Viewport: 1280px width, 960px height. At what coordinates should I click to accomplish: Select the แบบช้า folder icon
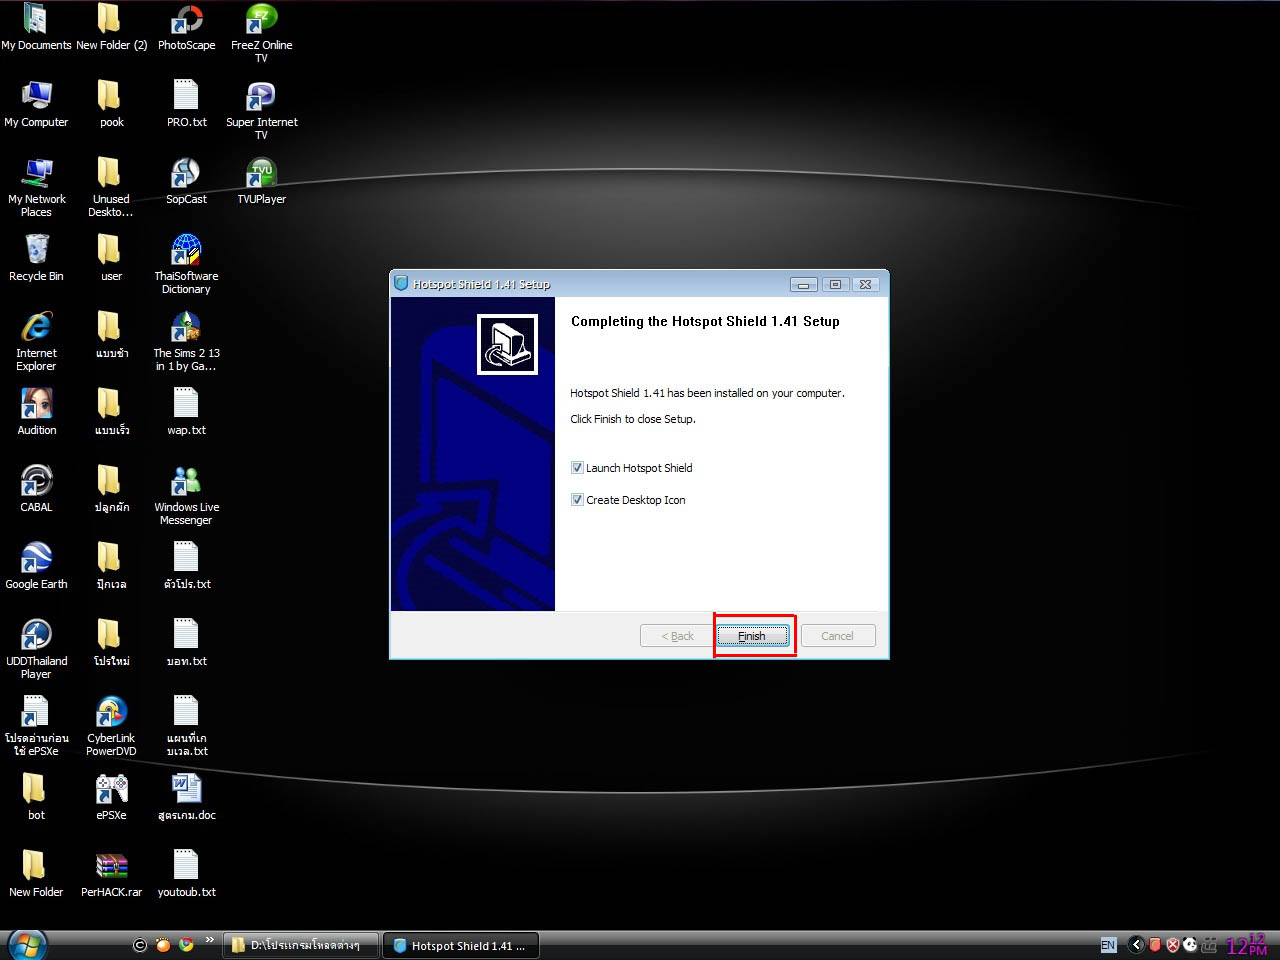[x=111, y=335]
